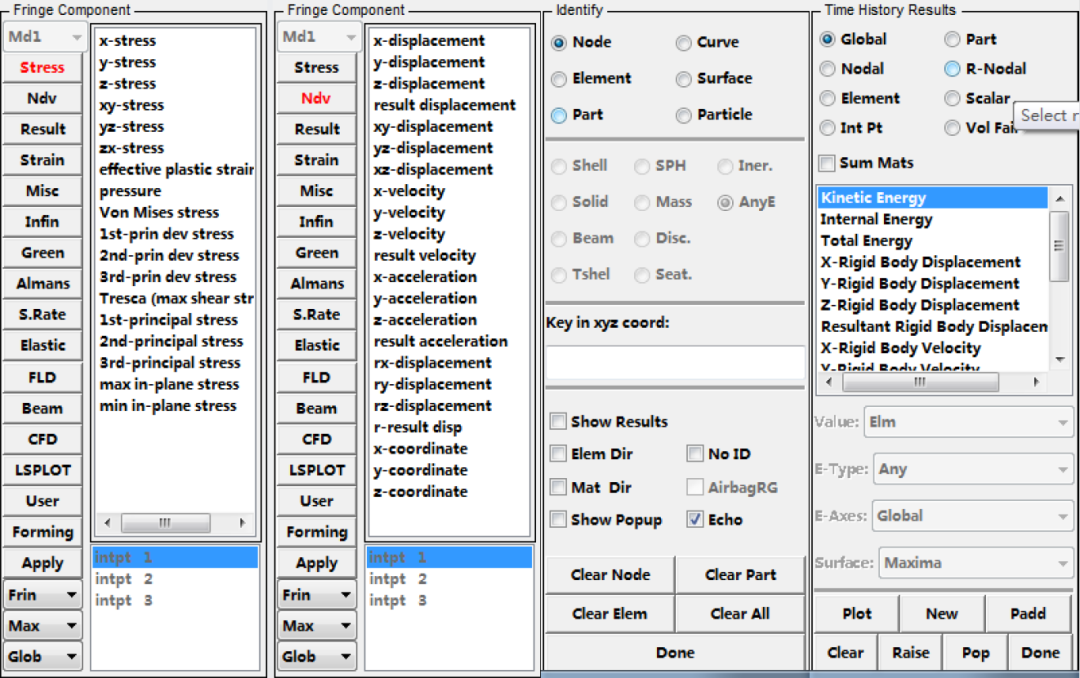Click the Clear All button

point(740,613)
